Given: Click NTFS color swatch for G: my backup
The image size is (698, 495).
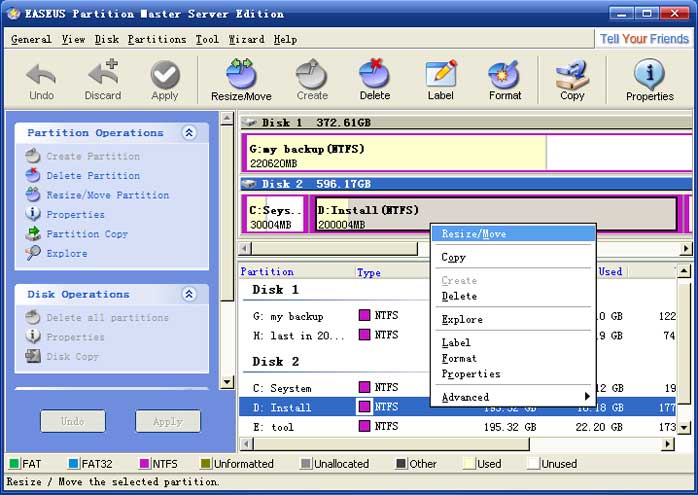Looking at the screenshot, I should coord(365,315).
